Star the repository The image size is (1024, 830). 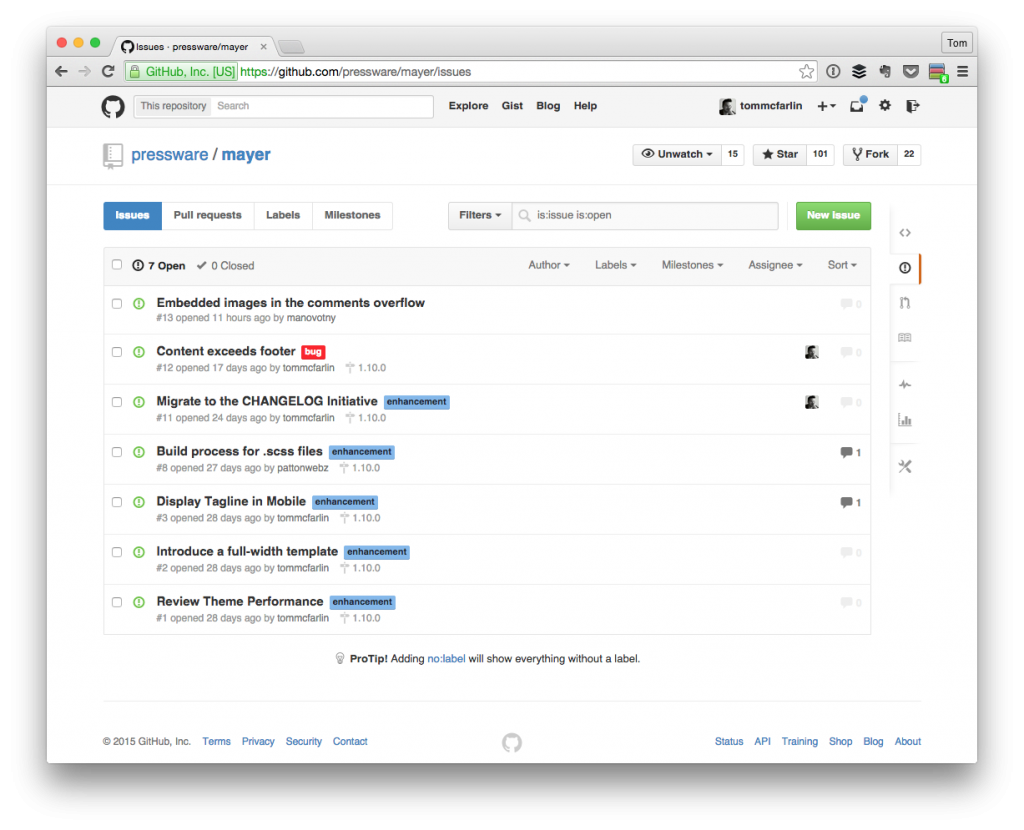coord(780,154)
